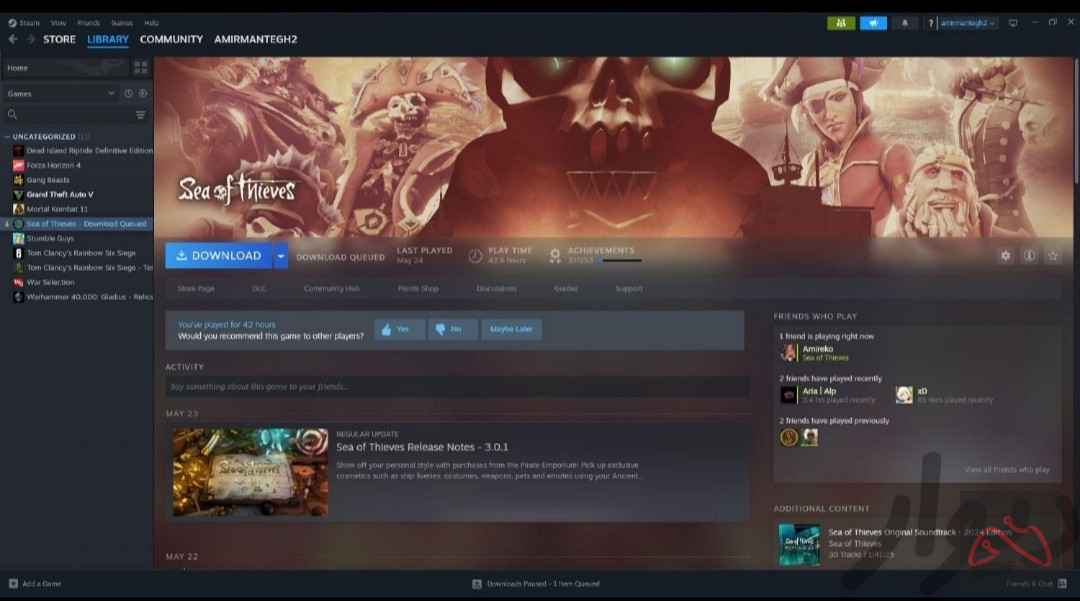
Task: Open the green friends activity icon
Action: click(x=841, y=23)
